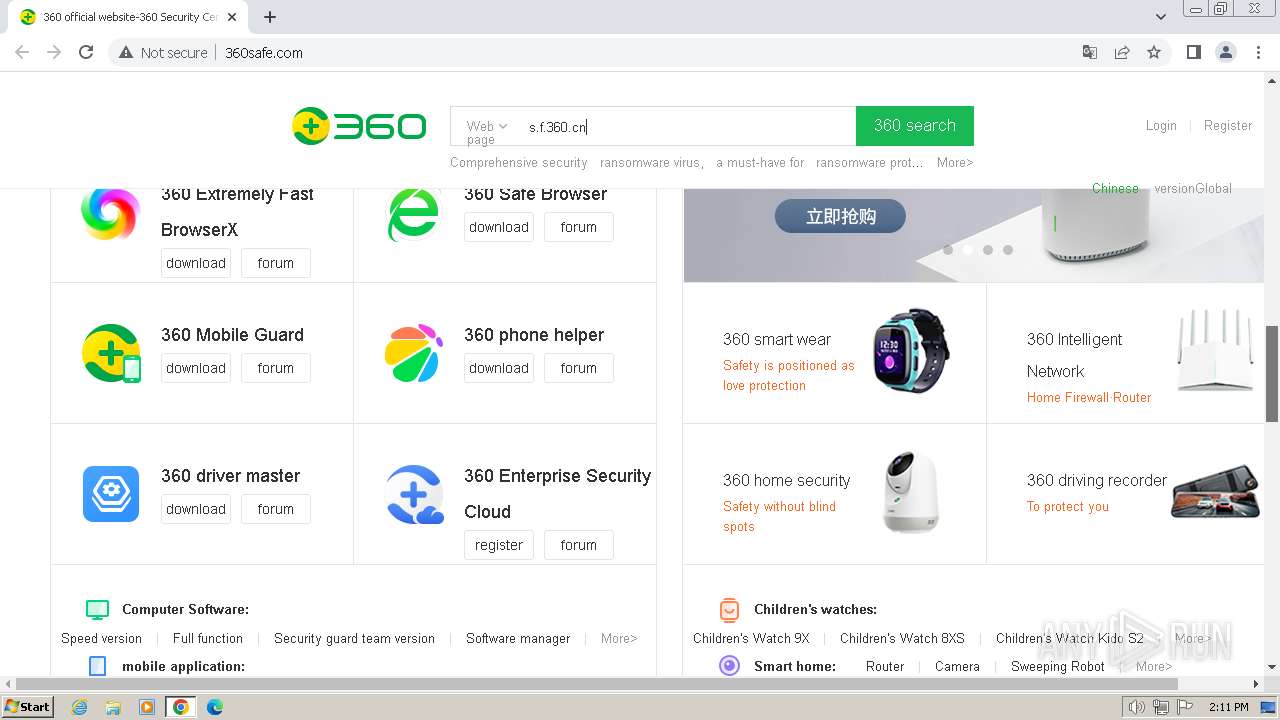Download 360 driver master
This screenshot has width=1280, height=720.
coord(196,509)
